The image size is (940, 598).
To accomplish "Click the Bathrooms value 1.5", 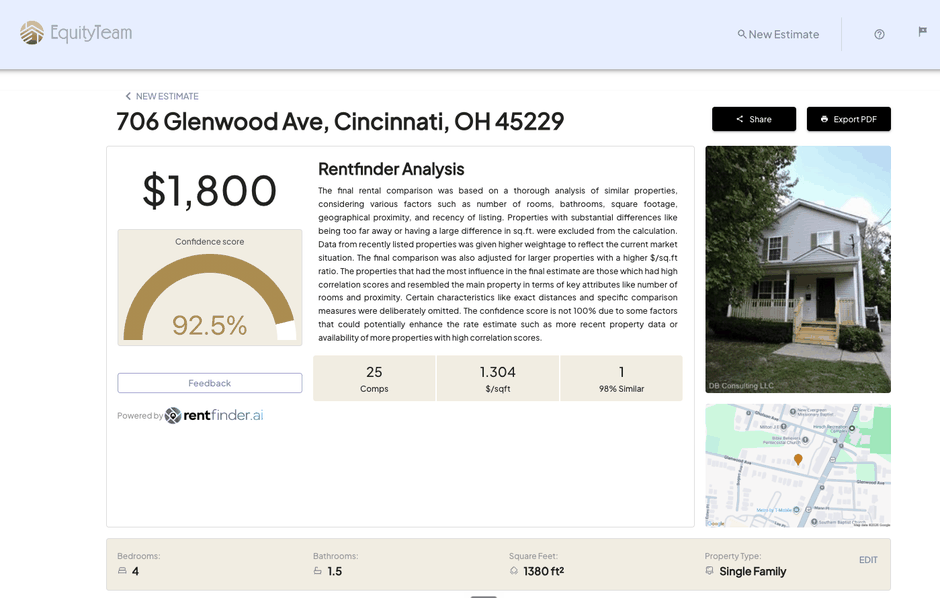I will click(335, 572).
